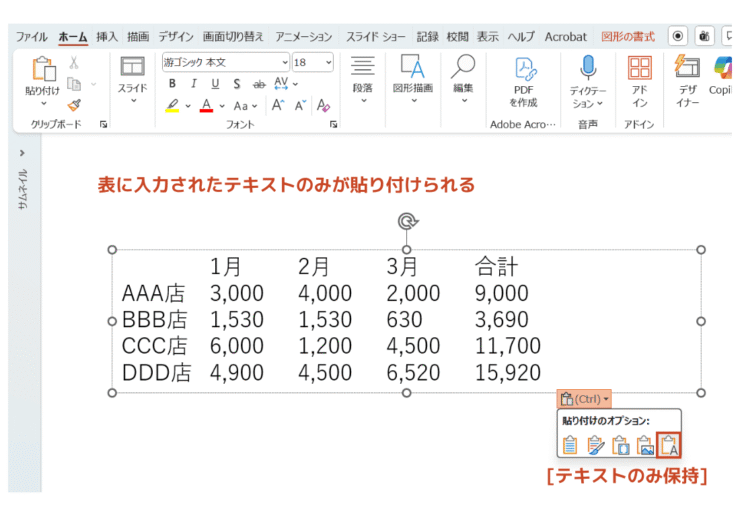Click the Cut scissors icon
Viewport: 740px width, 505px height.
[x=74, y=62]
